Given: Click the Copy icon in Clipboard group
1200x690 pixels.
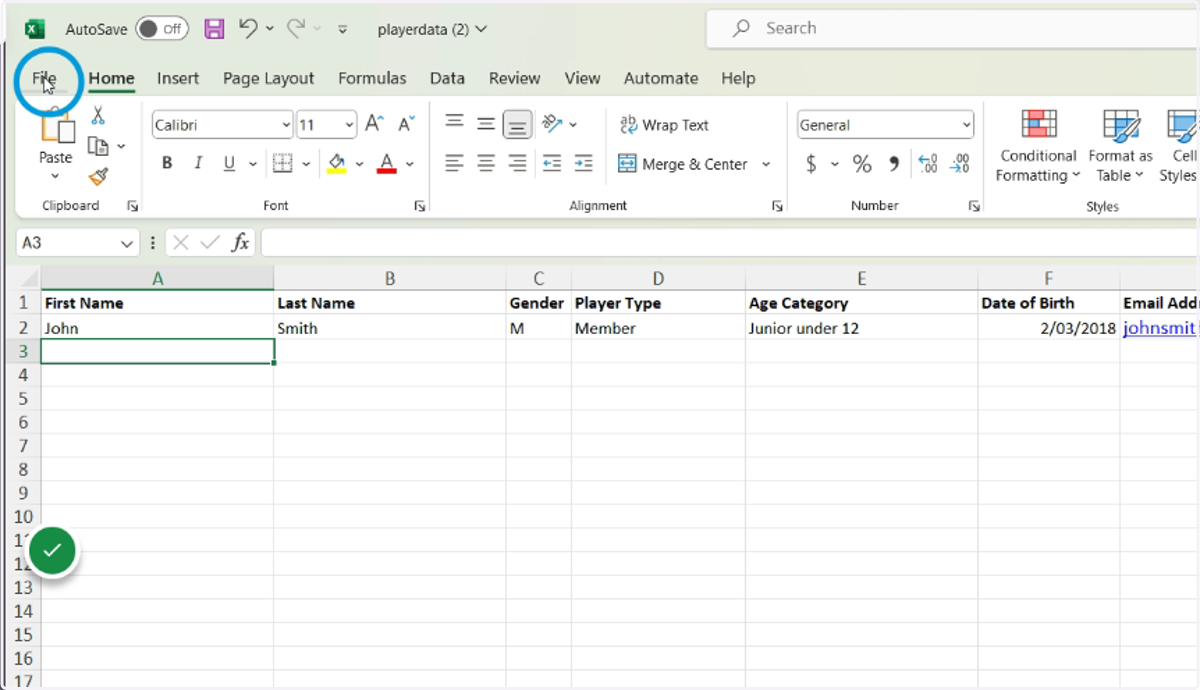Looking at the screenshot, I should 98,146.
